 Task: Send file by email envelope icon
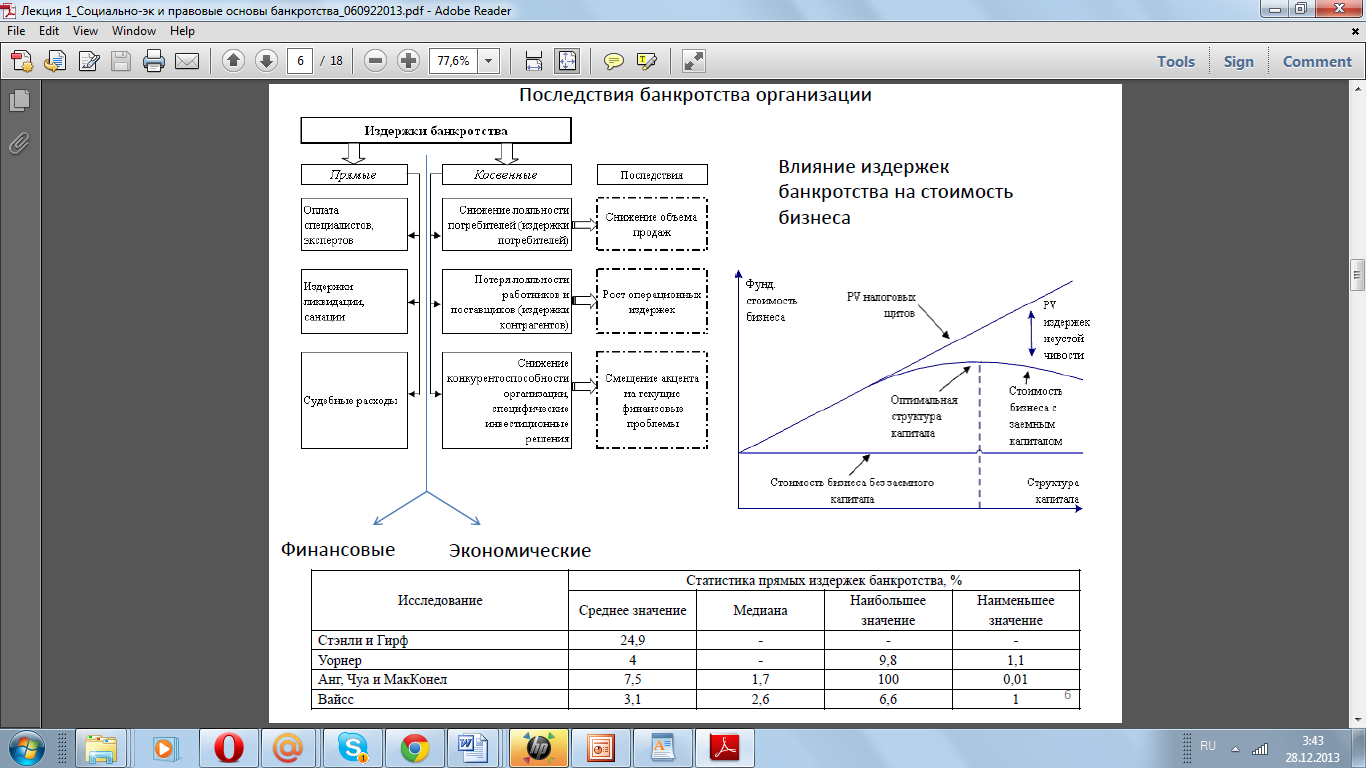click(x=187, y=61)
